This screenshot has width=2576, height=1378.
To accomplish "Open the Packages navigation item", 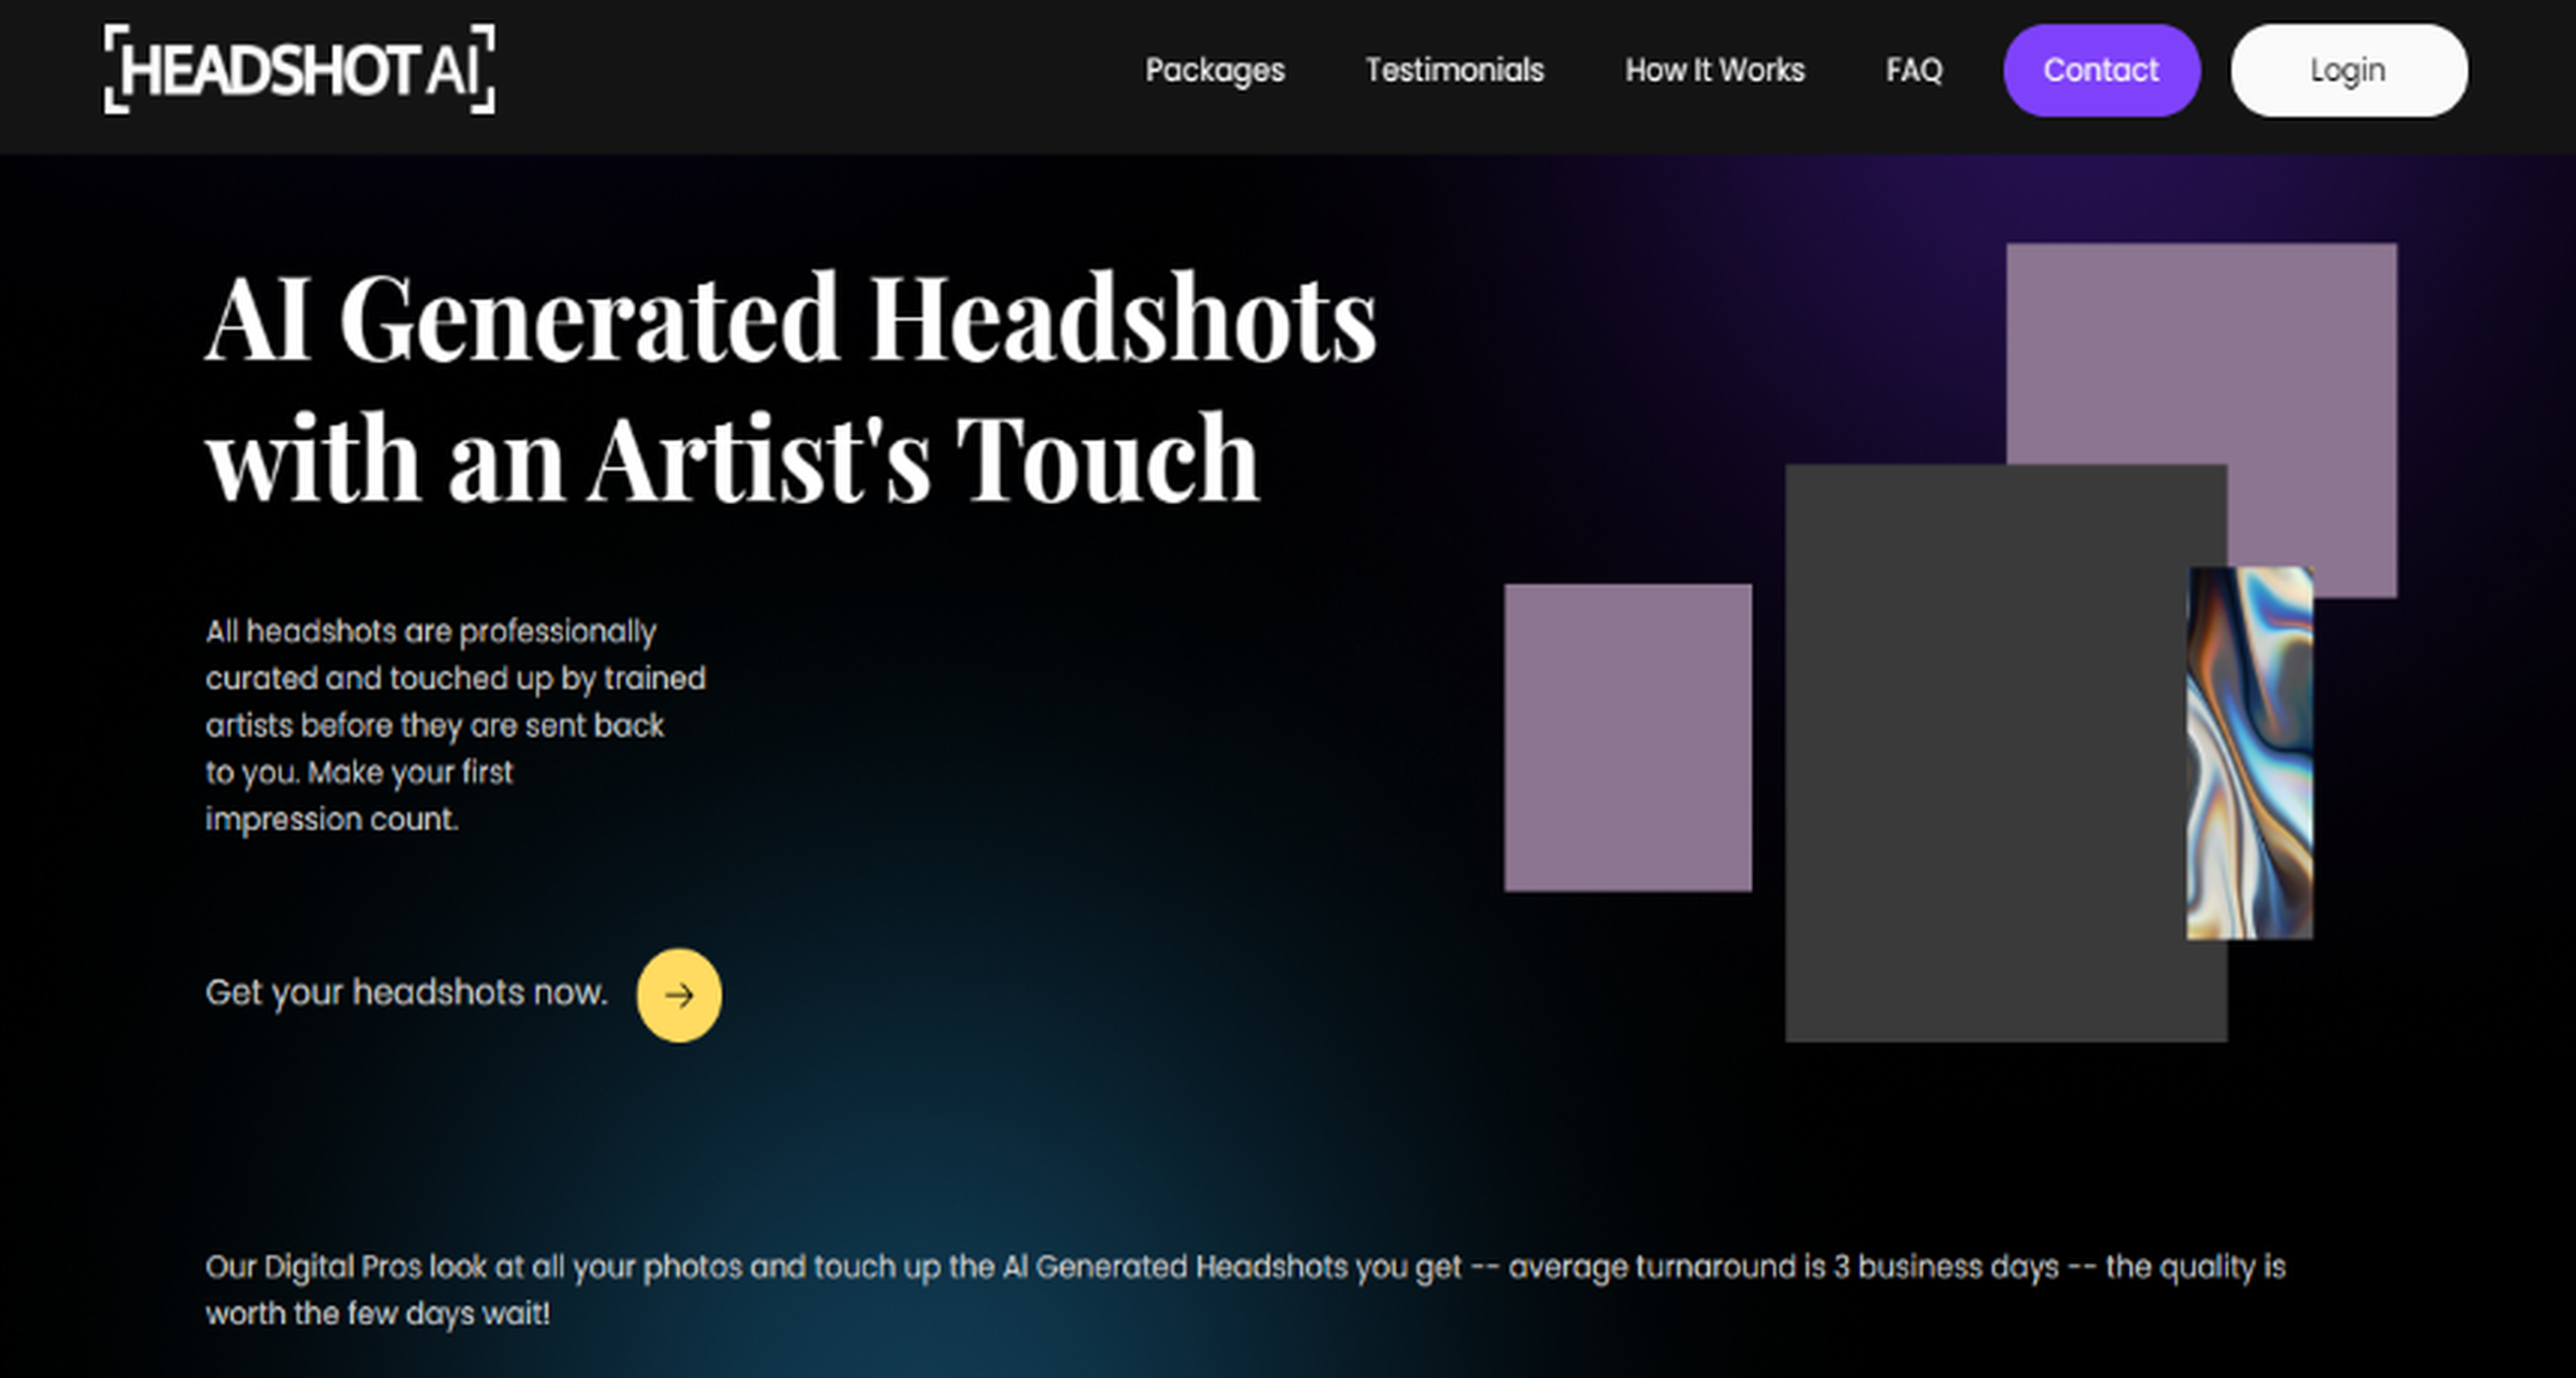I will click(1214, 71).
